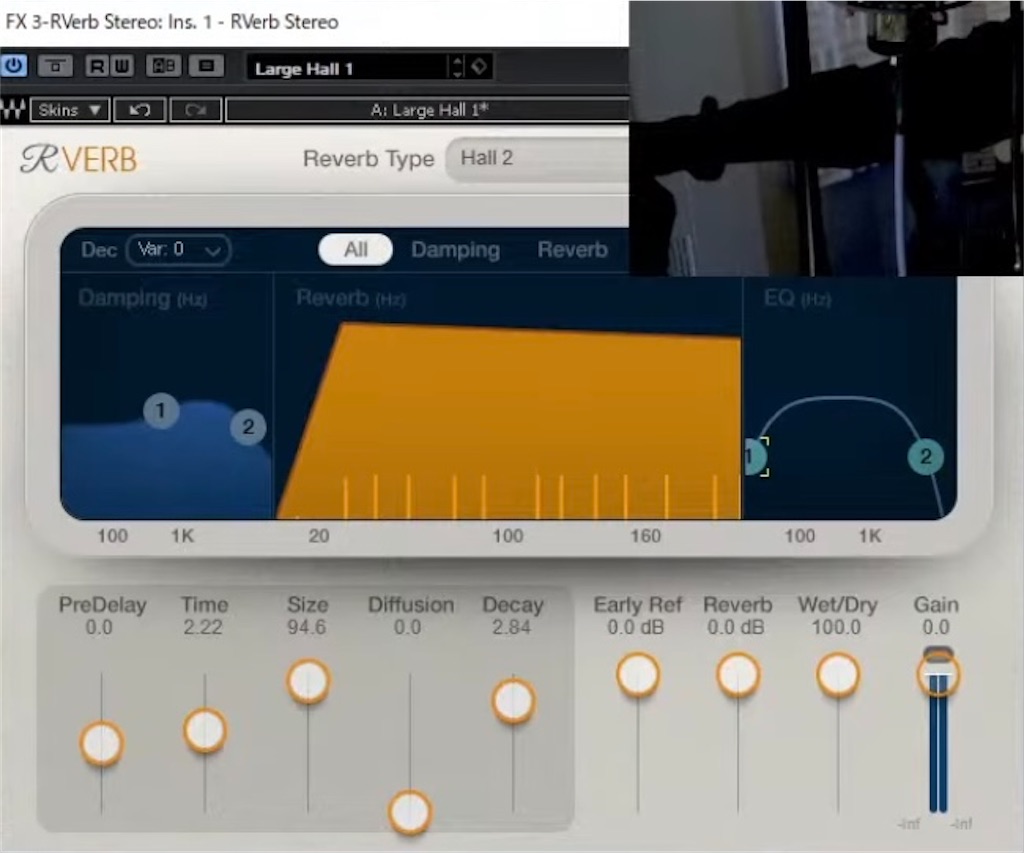
Task: Enable the Read automation R button
Action: pos(97,66)
